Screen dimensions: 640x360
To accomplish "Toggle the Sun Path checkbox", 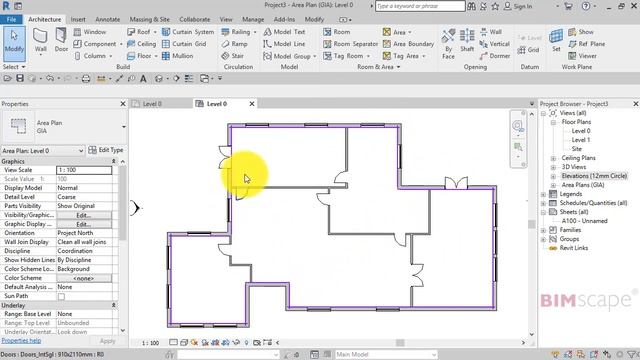I will [61, 296].
